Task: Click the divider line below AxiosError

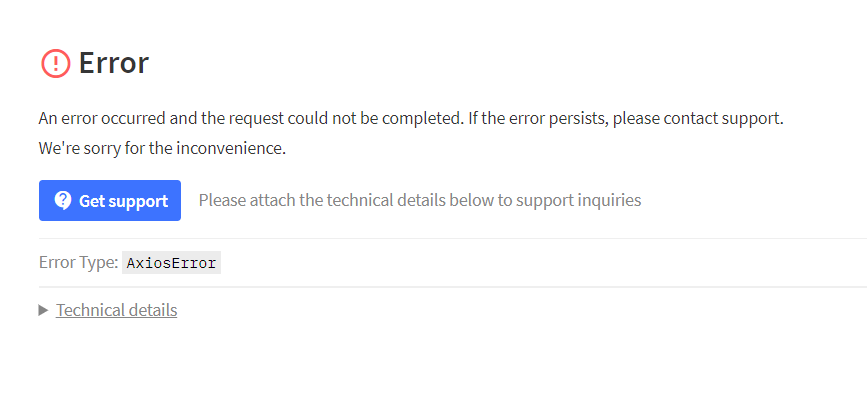Action: (x=453, y=287)
